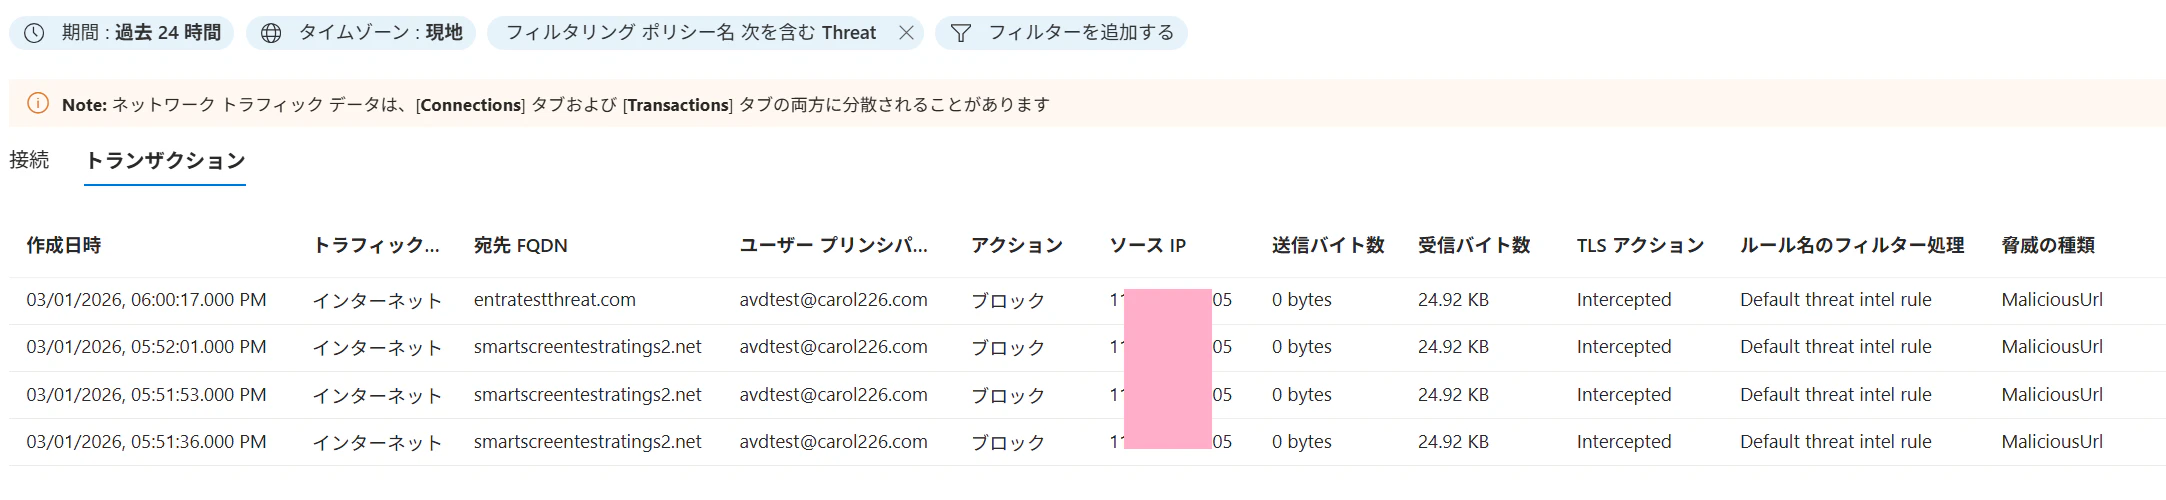Click ルール名のフィルター処理 column header
This screenshot has height=500, width=2166.
coord(1852,245)
